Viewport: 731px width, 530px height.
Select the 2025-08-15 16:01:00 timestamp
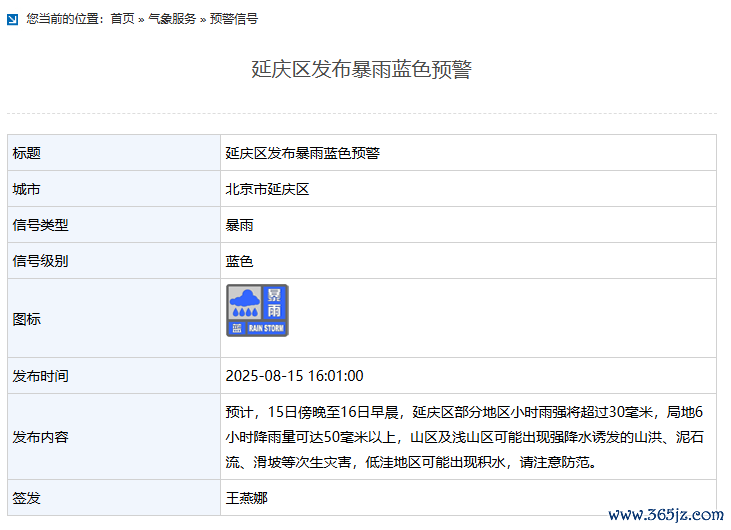pos(294,376)
